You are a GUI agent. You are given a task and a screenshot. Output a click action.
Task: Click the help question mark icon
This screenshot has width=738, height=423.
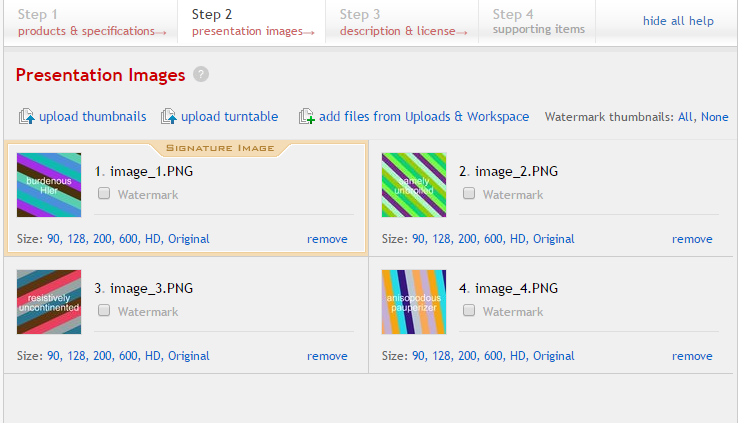pyautogui.click(x=201, y=75)
